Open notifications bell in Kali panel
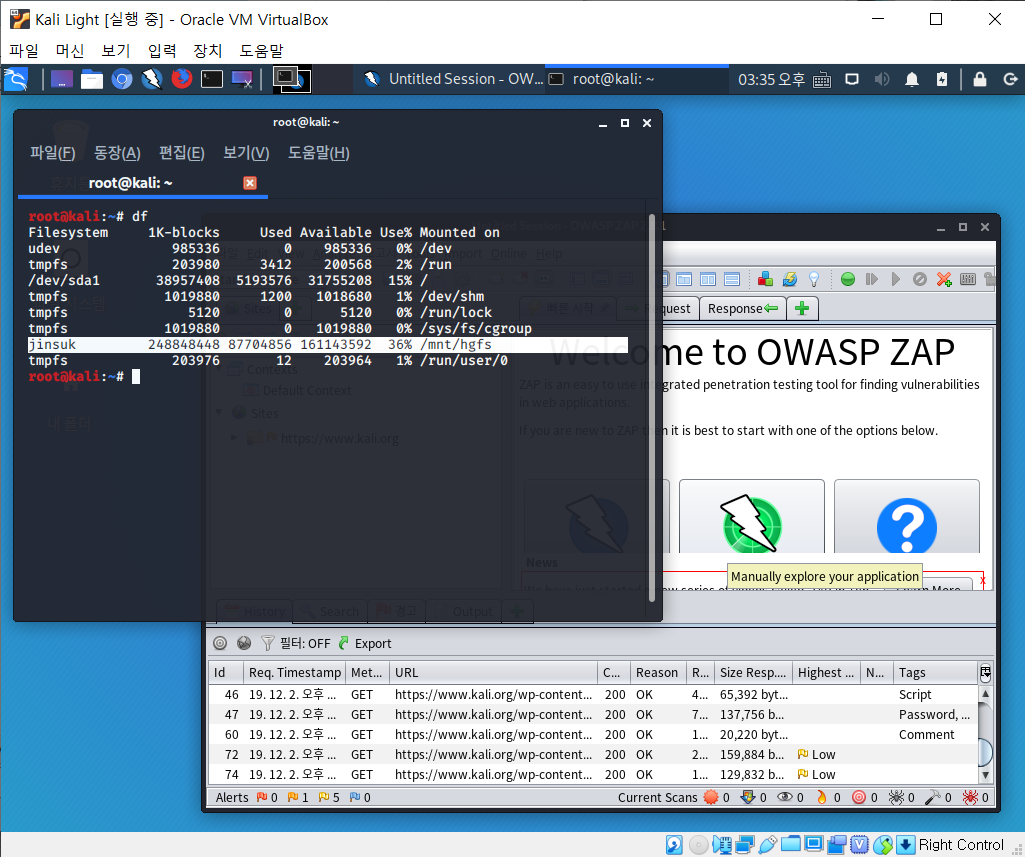This screenshot has height=857, width=1025. tap(912, 80)
